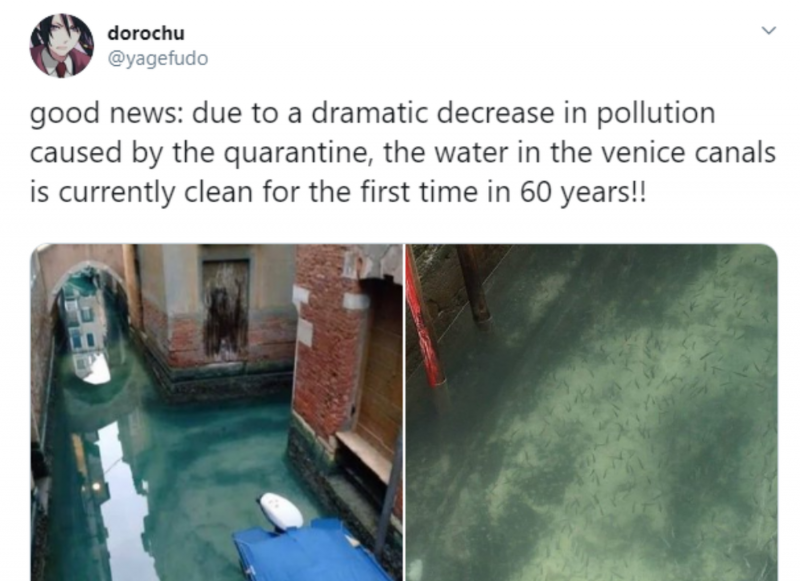Open the dorochu display name link
This screenshot has width=800, height=581.
coord(146,33)
